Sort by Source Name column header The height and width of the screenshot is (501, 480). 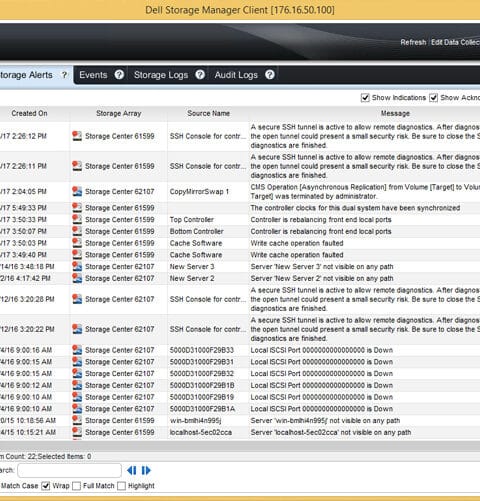point(208,113)
